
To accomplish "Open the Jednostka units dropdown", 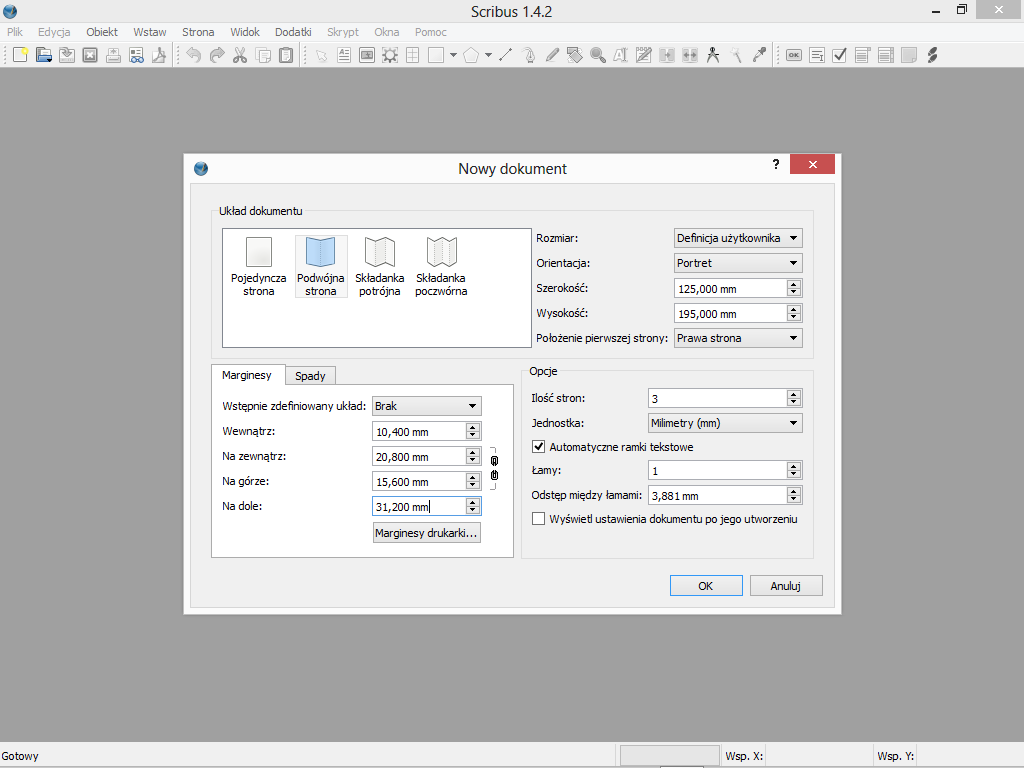I will [x=725, y=423].
